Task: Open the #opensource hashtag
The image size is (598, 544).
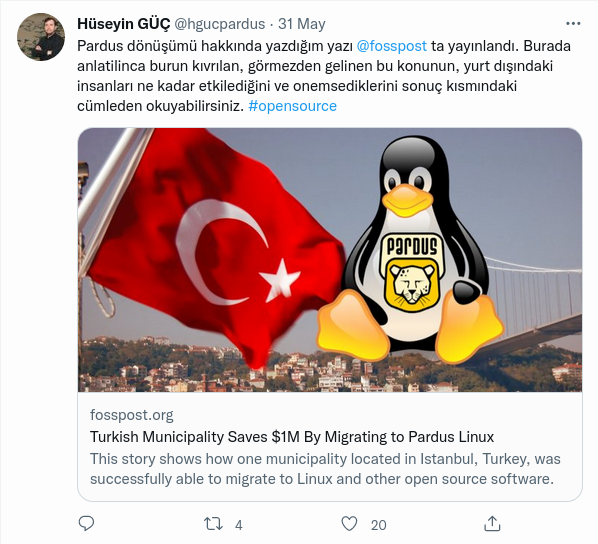Action: [x=293, y=106]
